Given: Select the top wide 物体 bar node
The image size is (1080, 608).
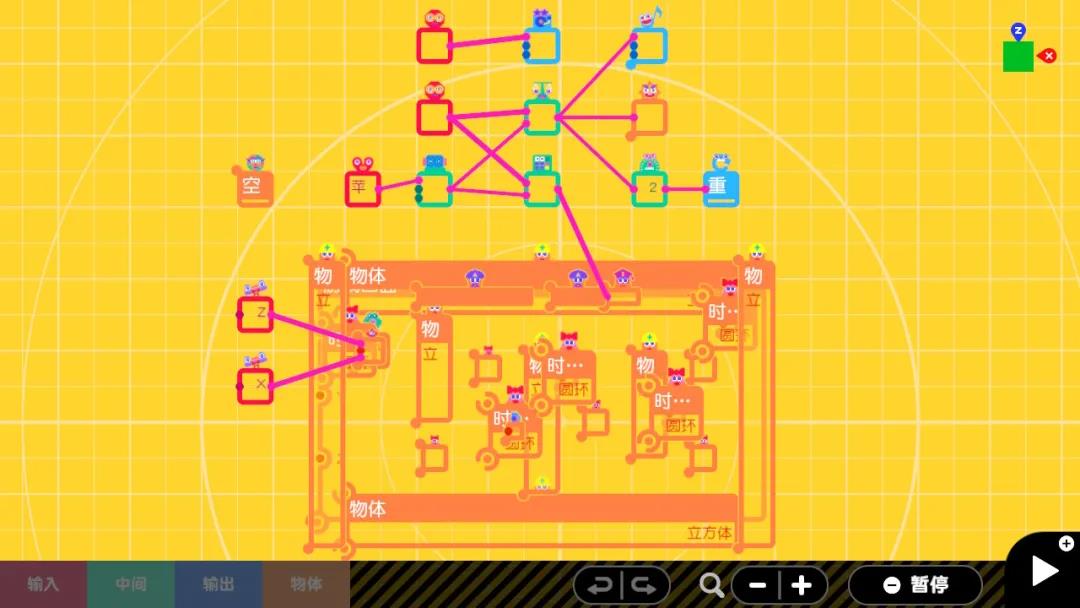Looking at the screenshot, I should pos(541,276).
